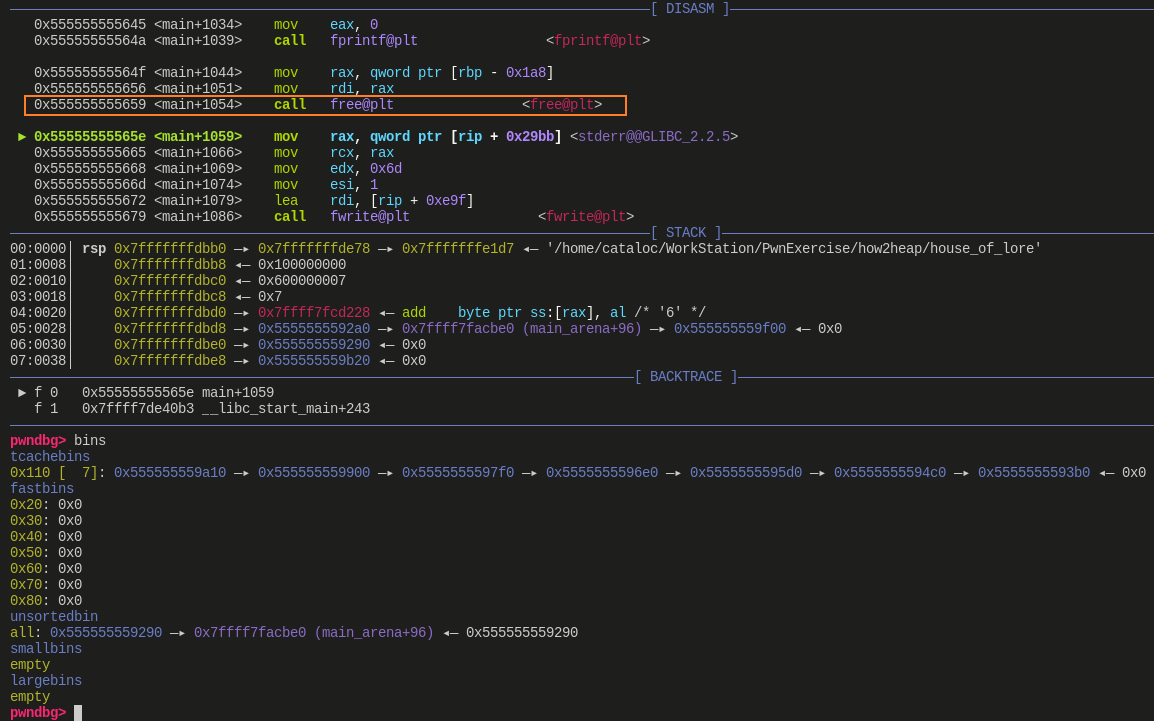Viewport: 1154px width, 721px height.
Task: Select the boxed call free@plt instruction
Action: coord(325,105)
